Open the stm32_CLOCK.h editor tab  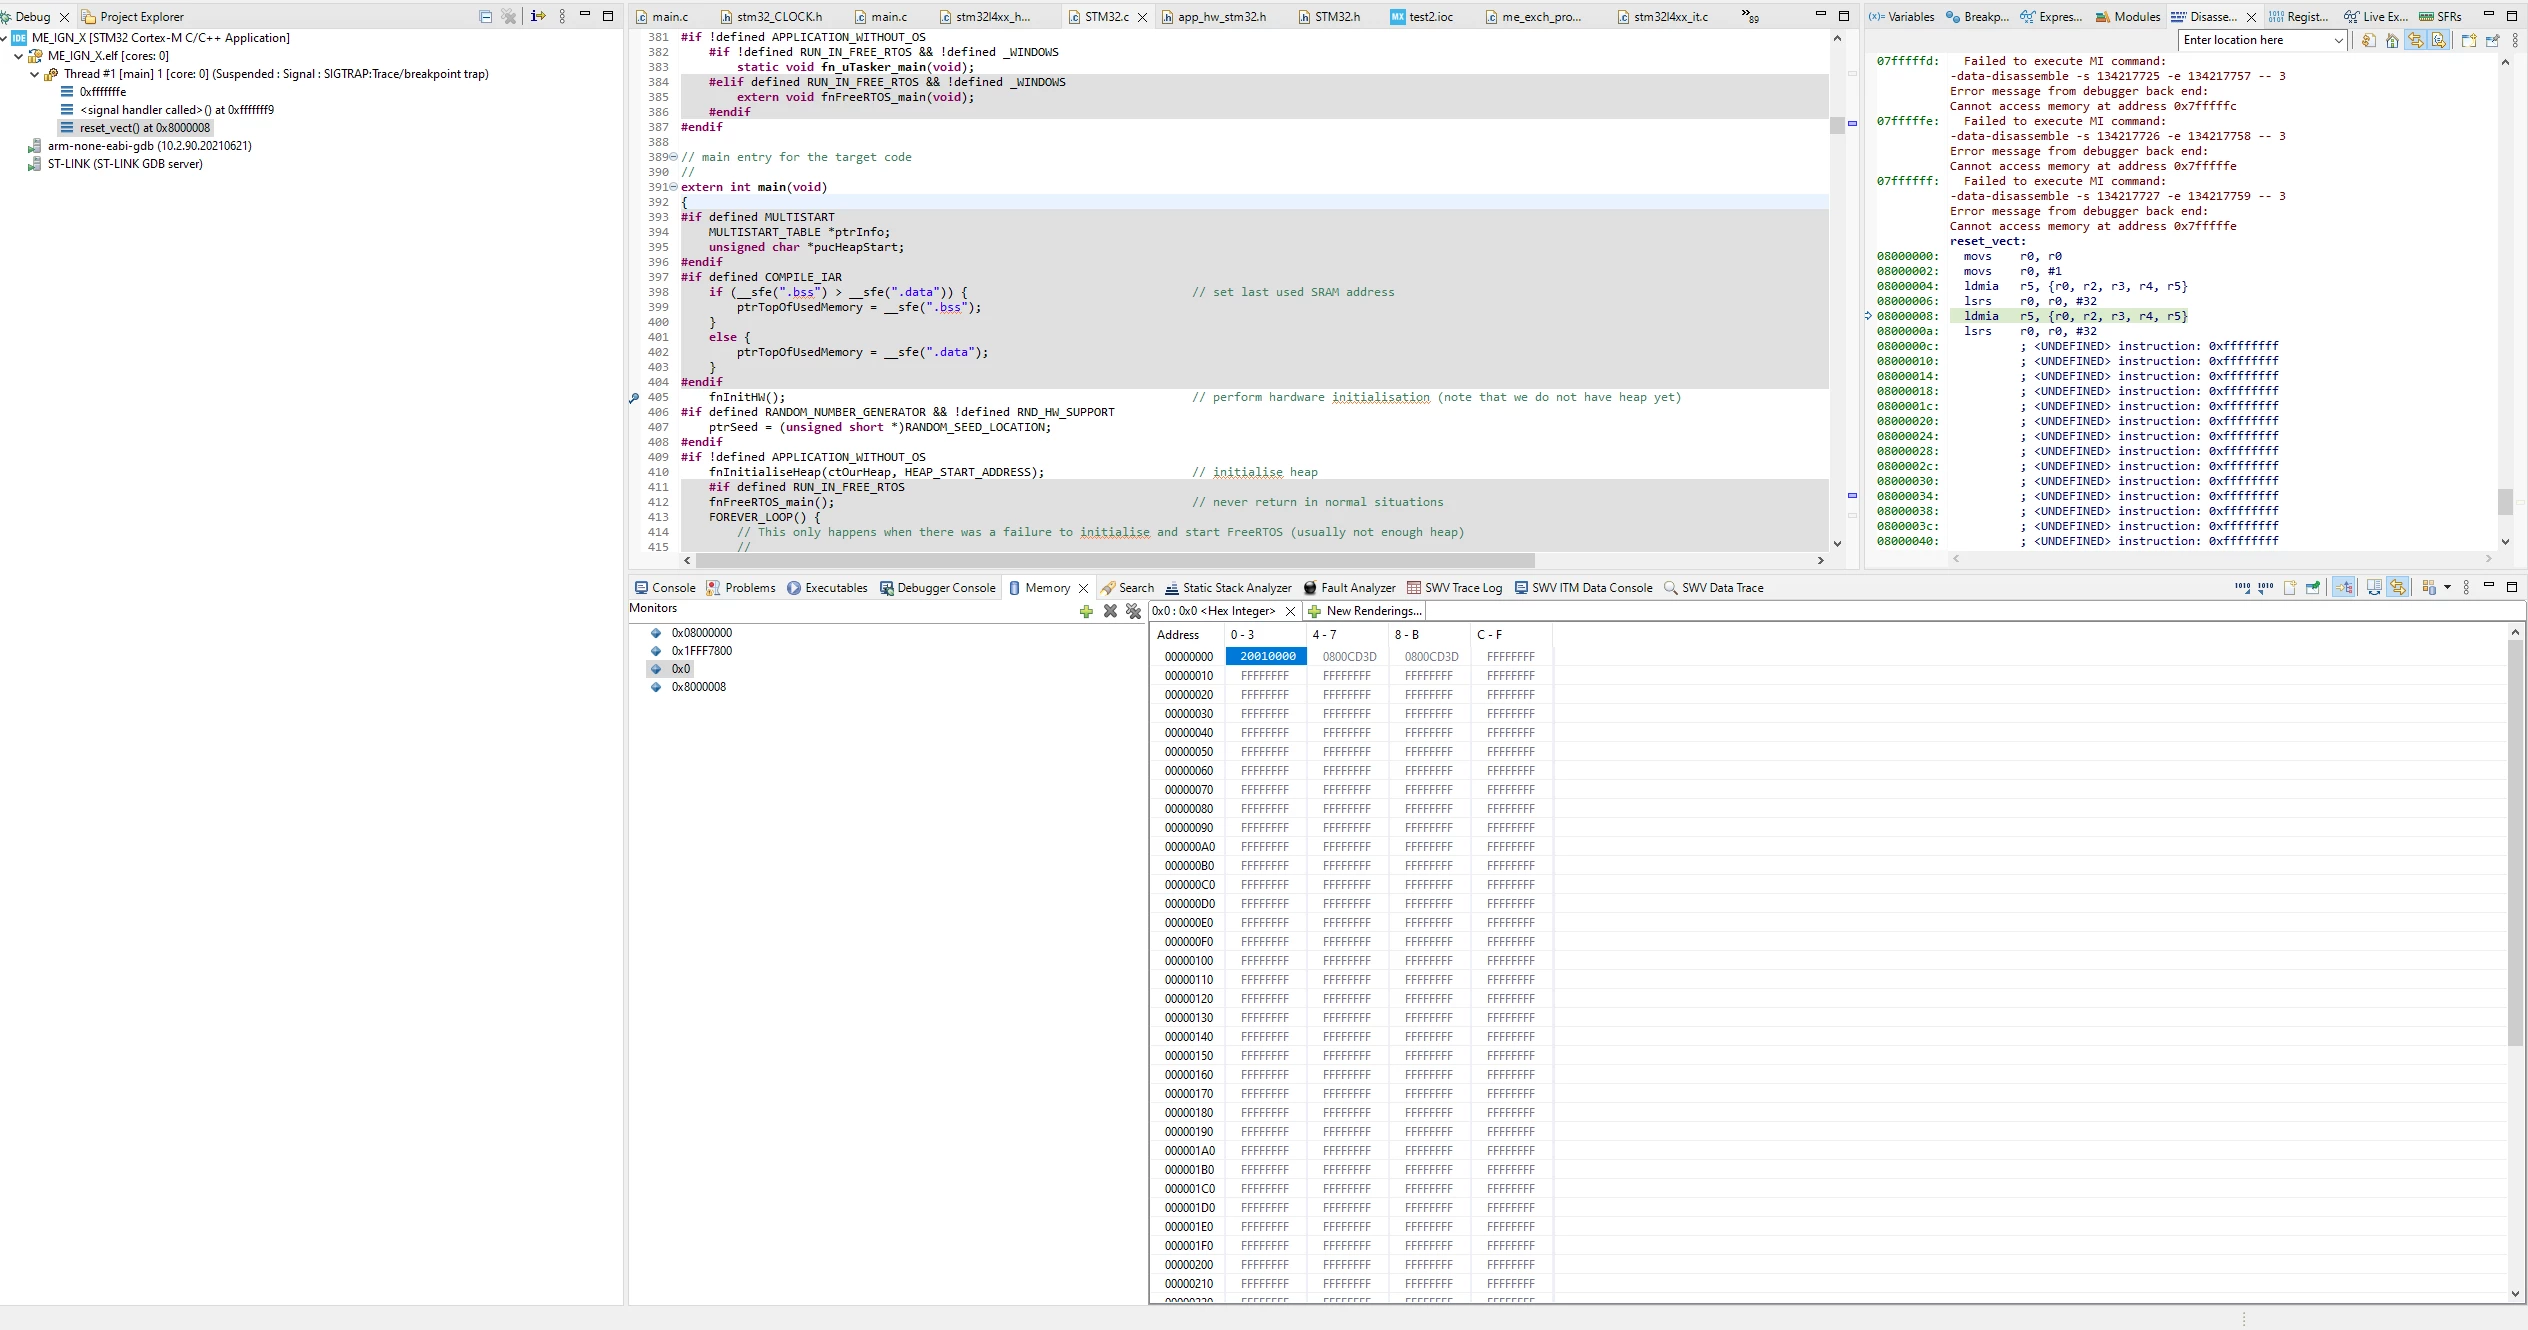click(x=779, y=17)
